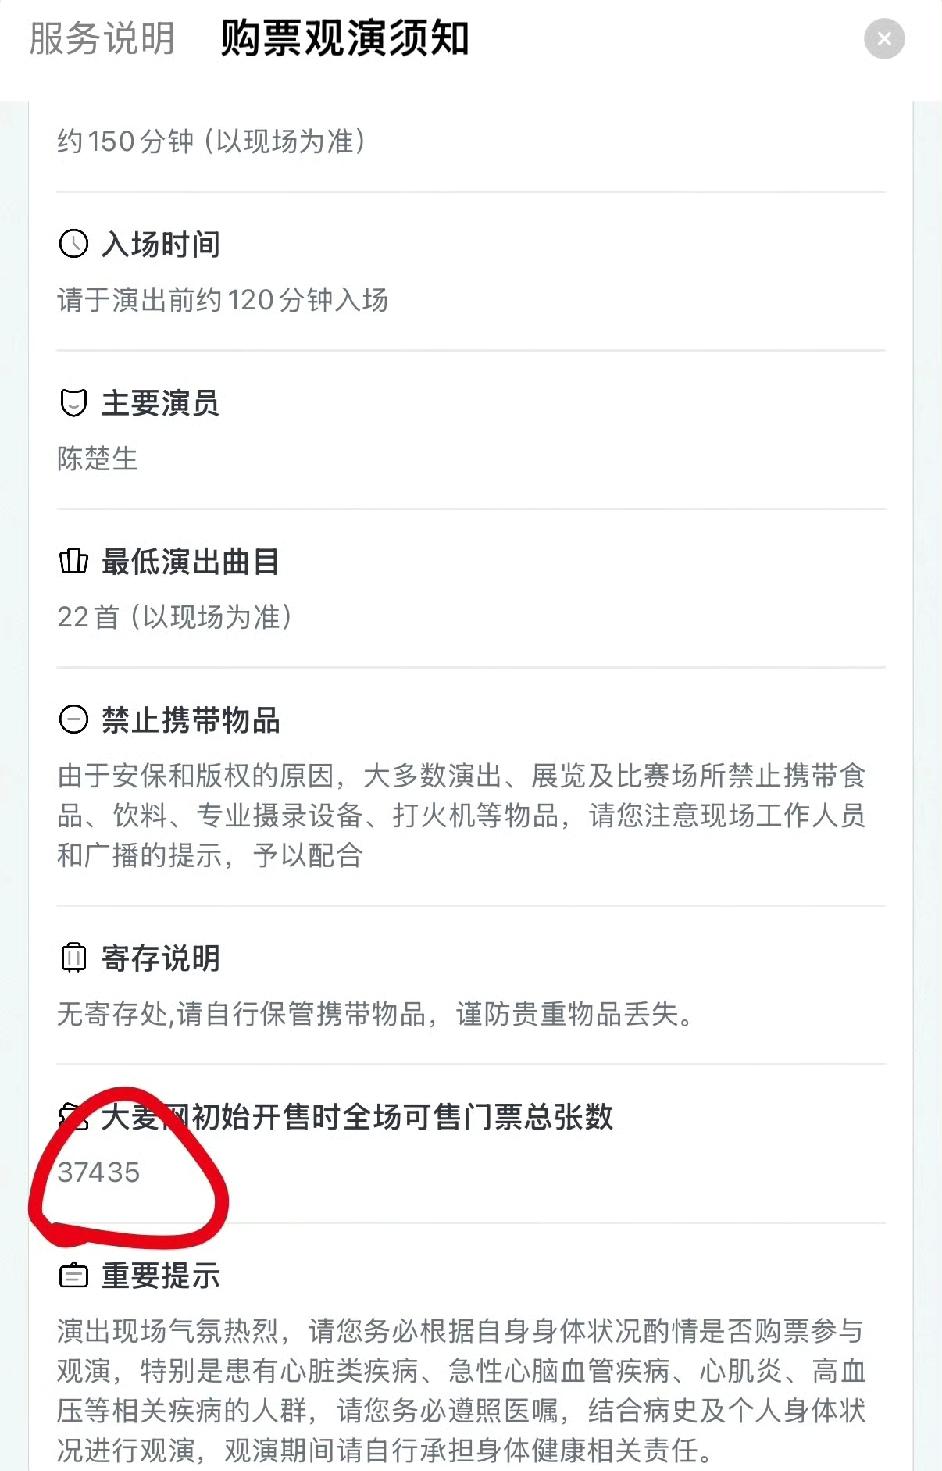Tap the 入场时间 section heading
This screenshot has width=942, height=1471.
161,244
